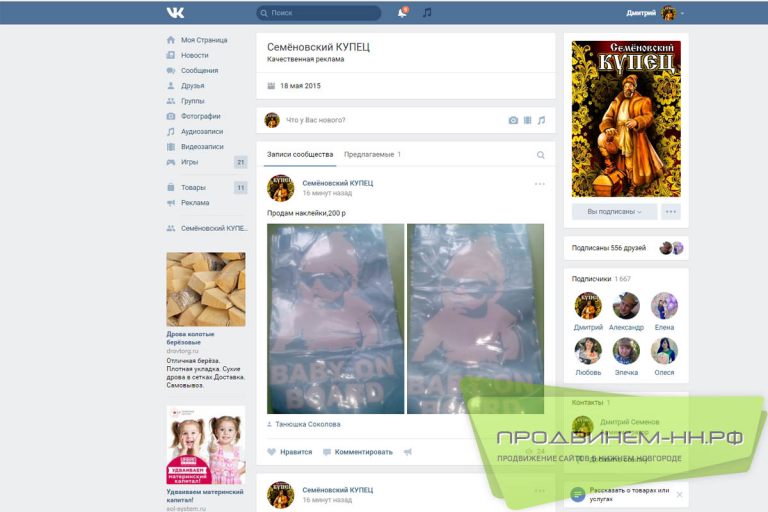Screen dimensions: 768x512
Task: Like the post via Нравится heart
Action: [289, 452]
